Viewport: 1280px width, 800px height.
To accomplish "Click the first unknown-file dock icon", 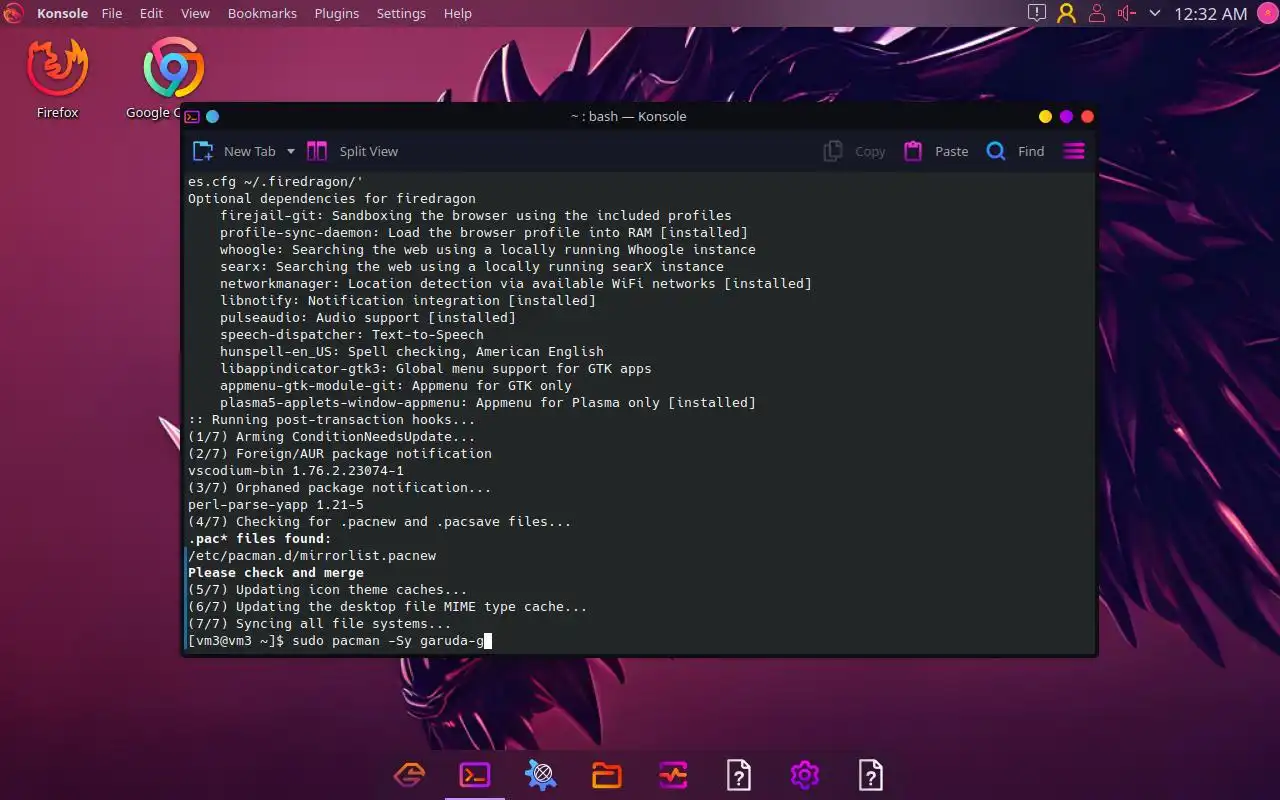I will (739, 774).
